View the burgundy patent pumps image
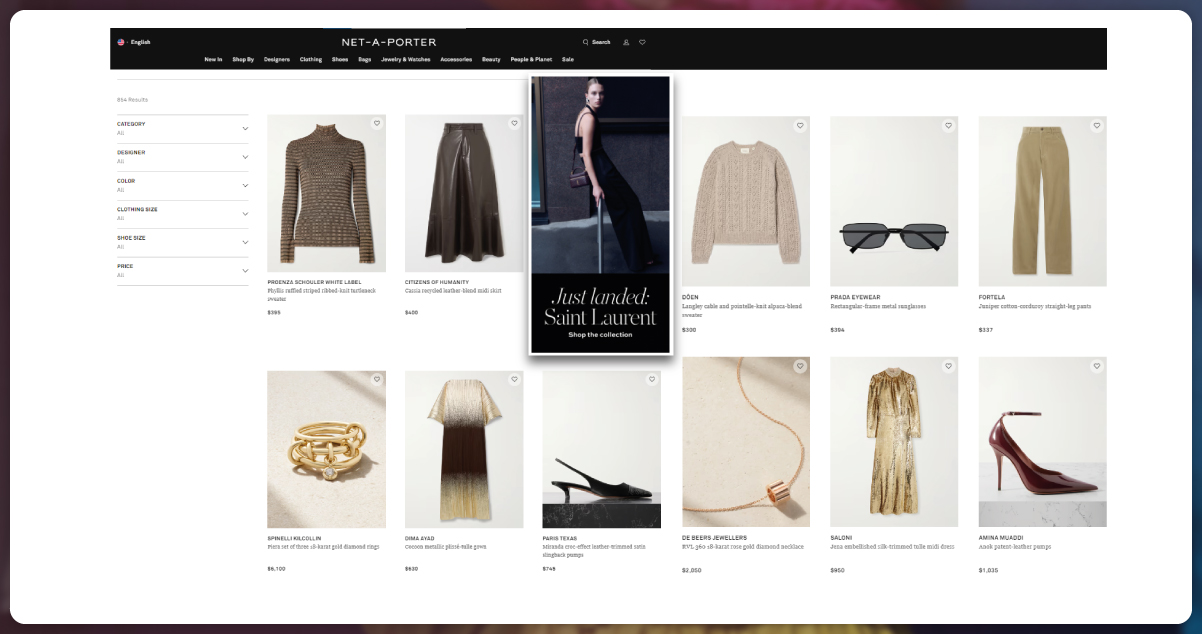 1042,442
